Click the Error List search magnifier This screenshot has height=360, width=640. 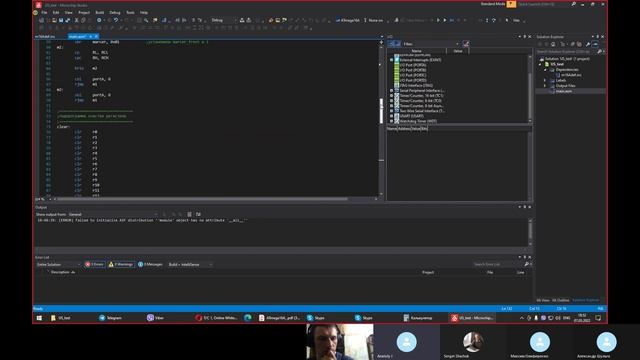coord(527,264)
